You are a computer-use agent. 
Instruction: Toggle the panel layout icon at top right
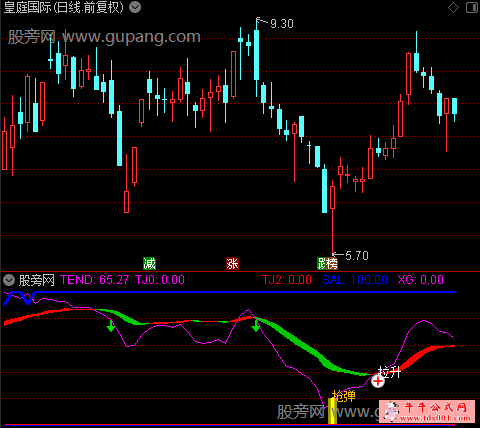pyautogui.click(x=472, y=7)
